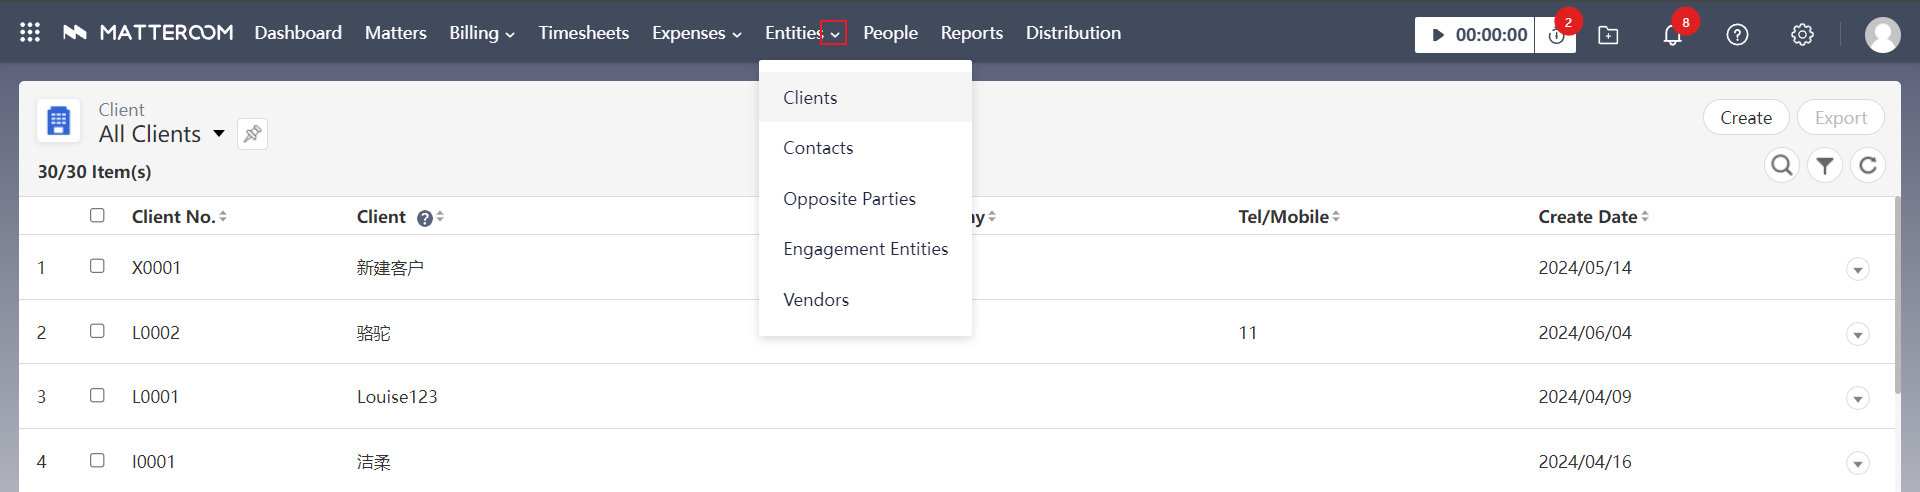The image size is (1920, 492).
Task: Open the filter funnel icon
Action: 1825,165
